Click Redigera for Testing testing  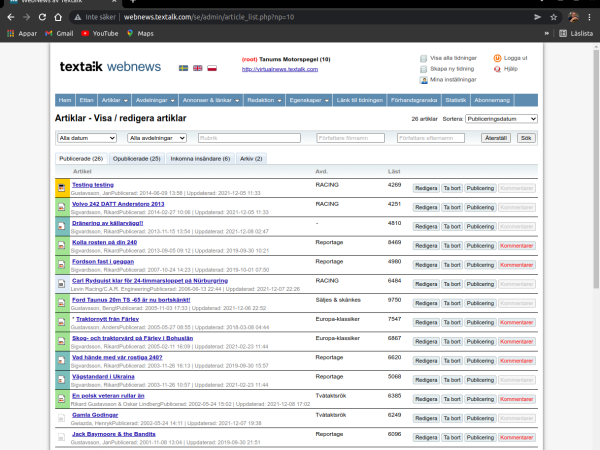pyautogui.click(x=426, y=188)
